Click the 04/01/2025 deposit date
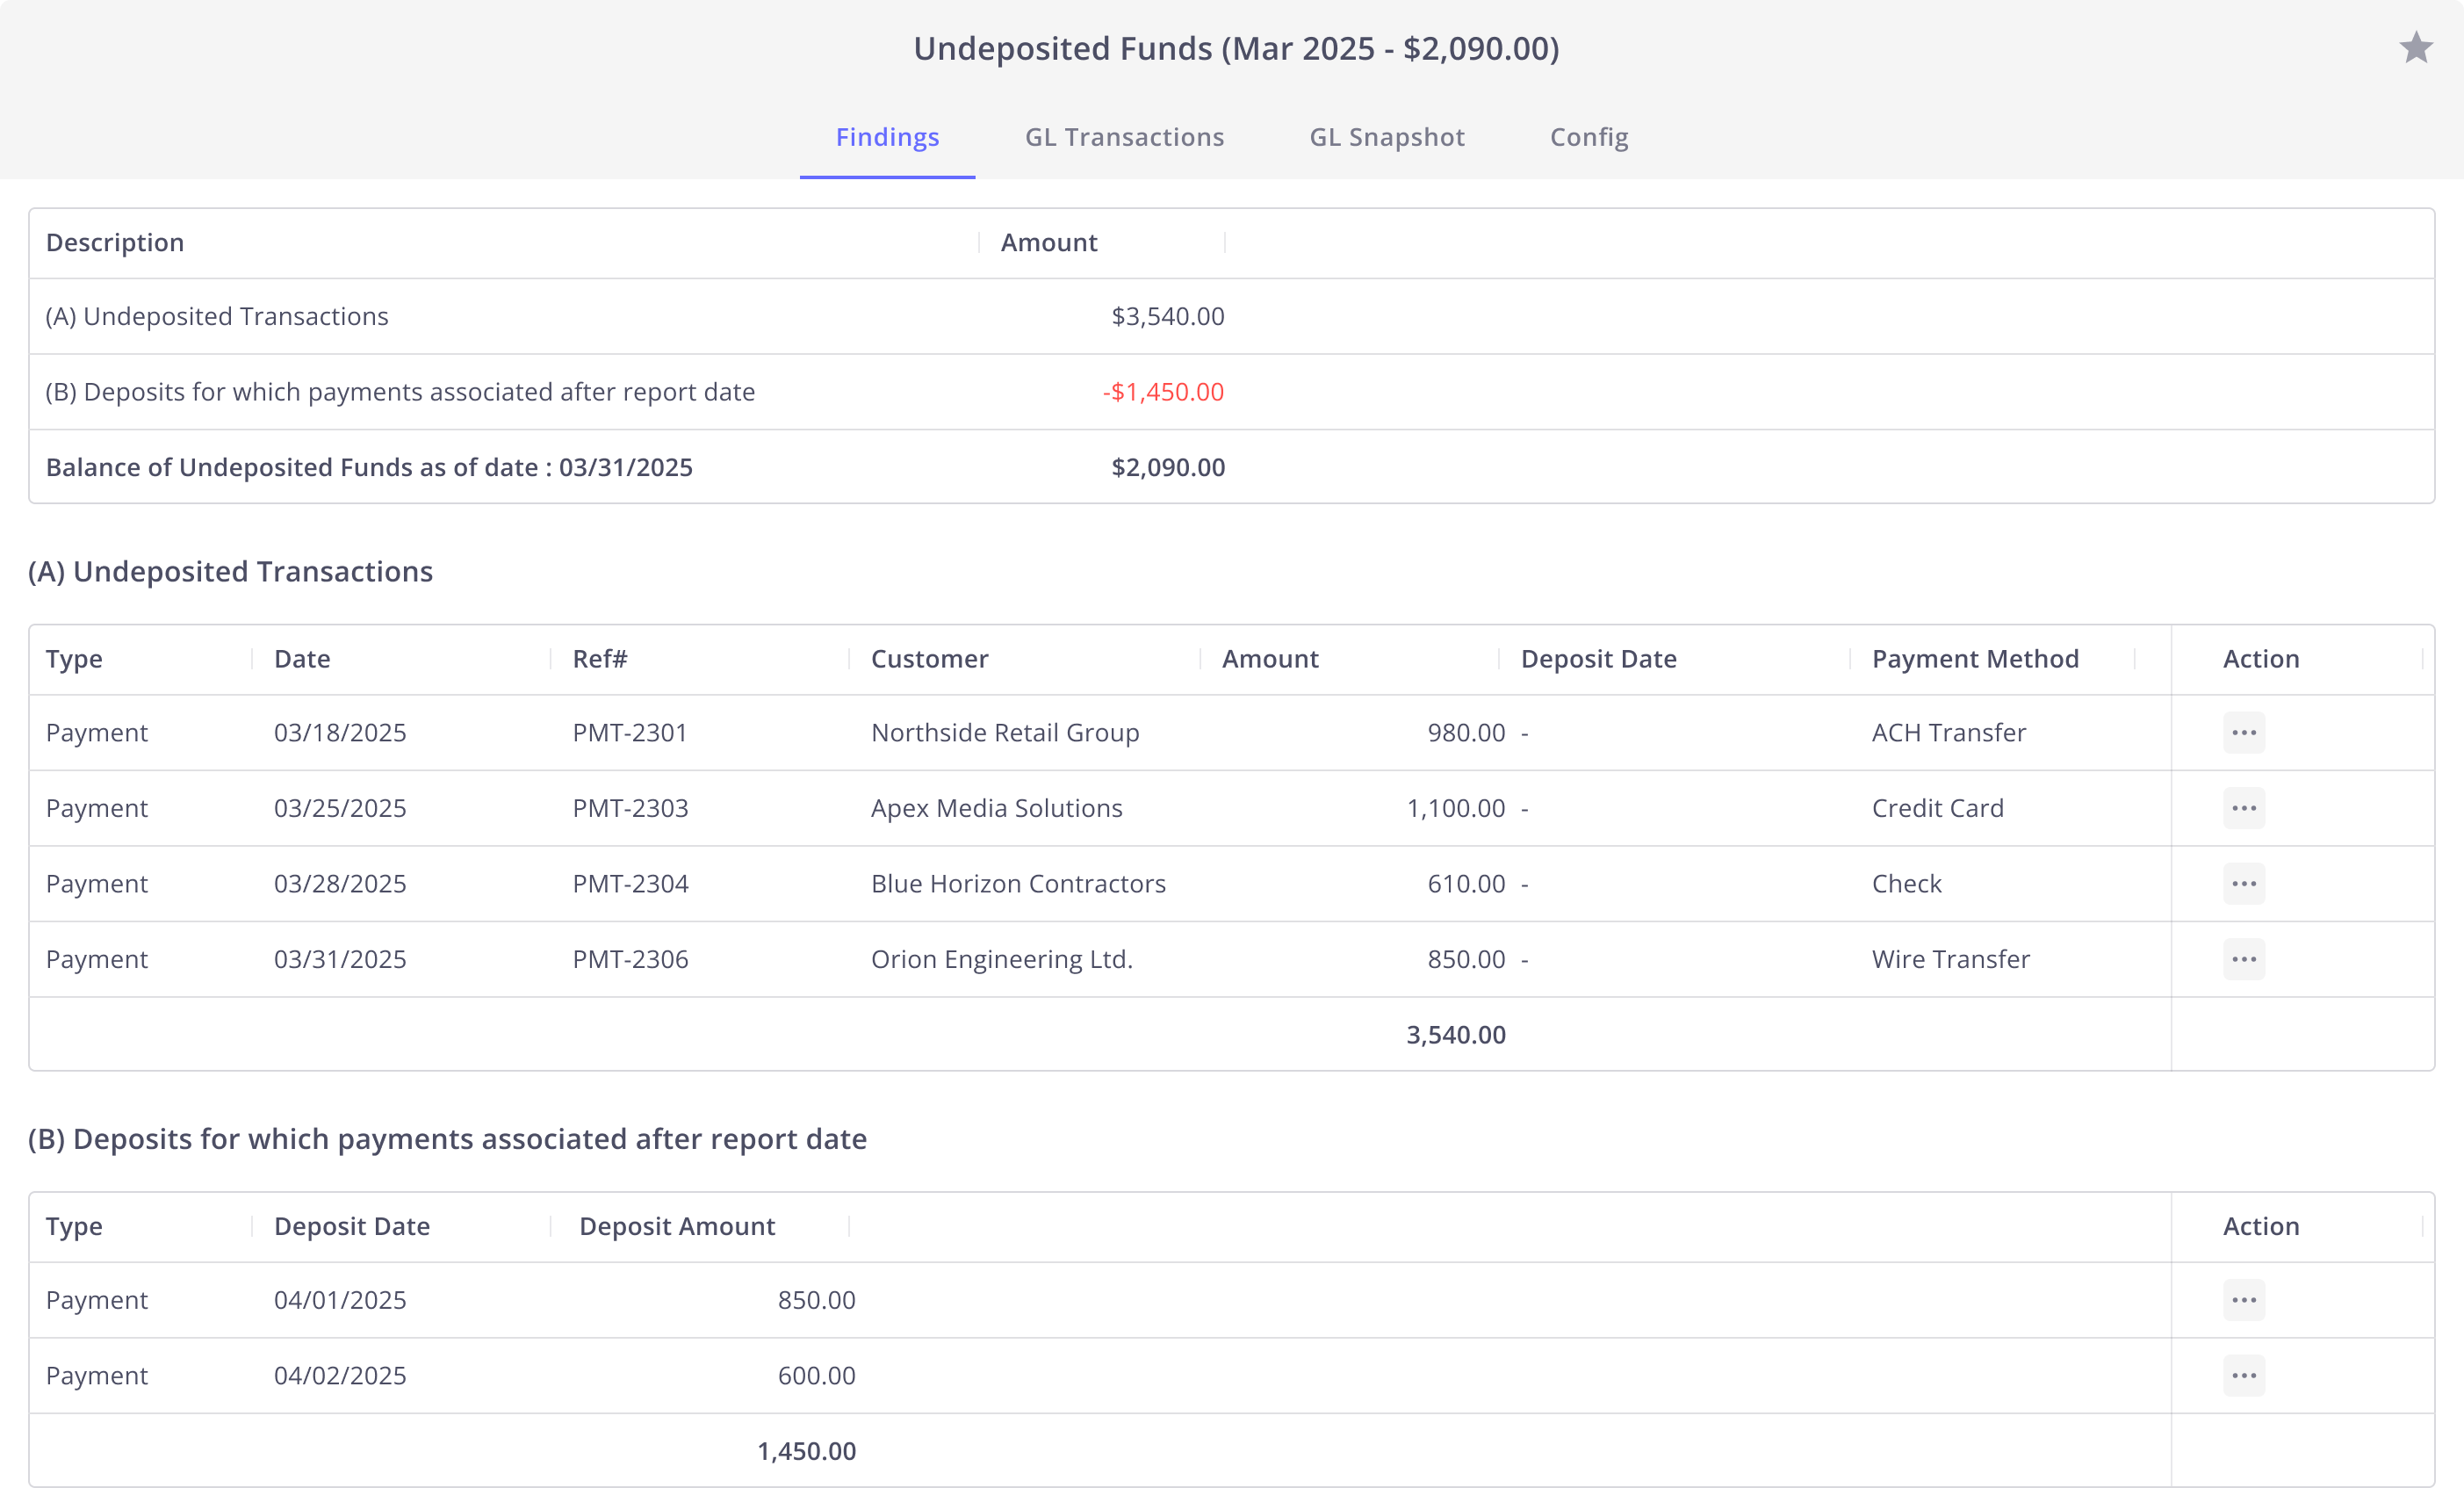This screenshot has width=2464, height=1488. click(x=340, y=1300)
